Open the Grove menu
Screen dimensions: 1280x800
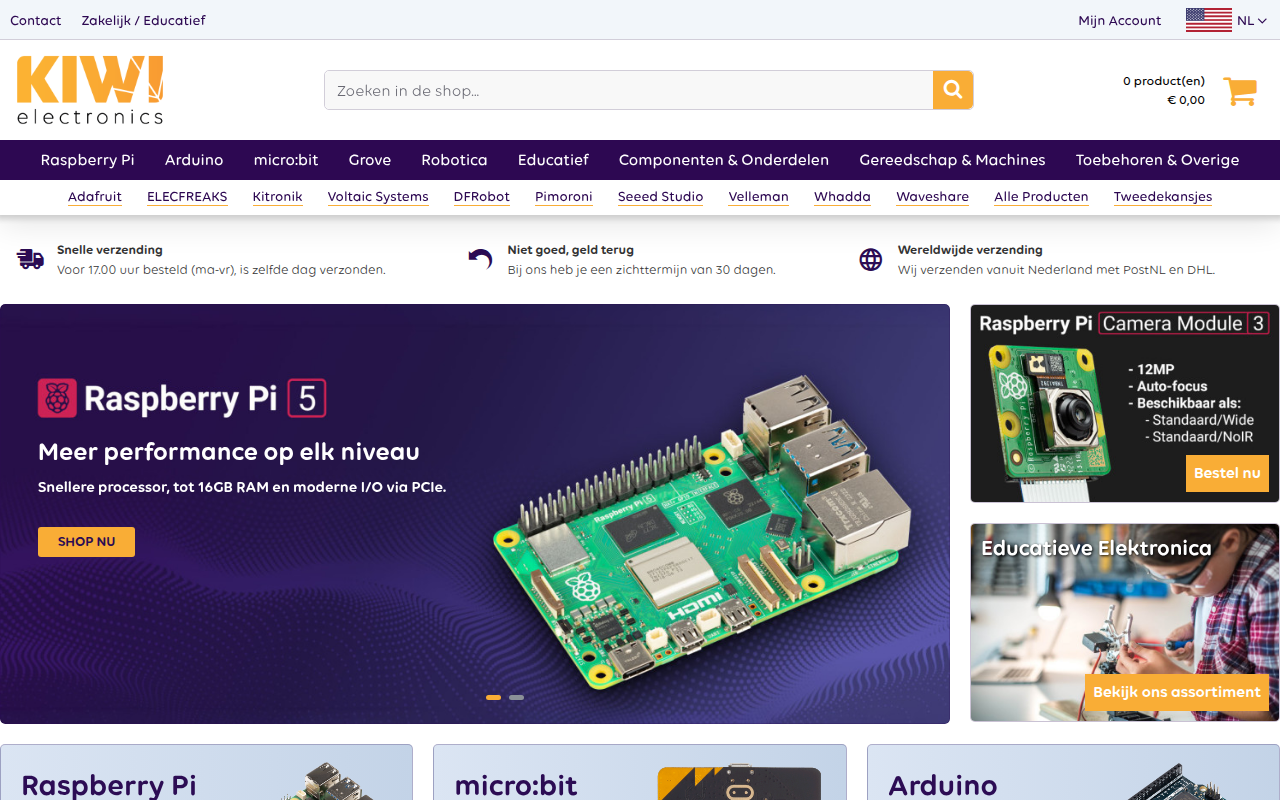[370, 160]
